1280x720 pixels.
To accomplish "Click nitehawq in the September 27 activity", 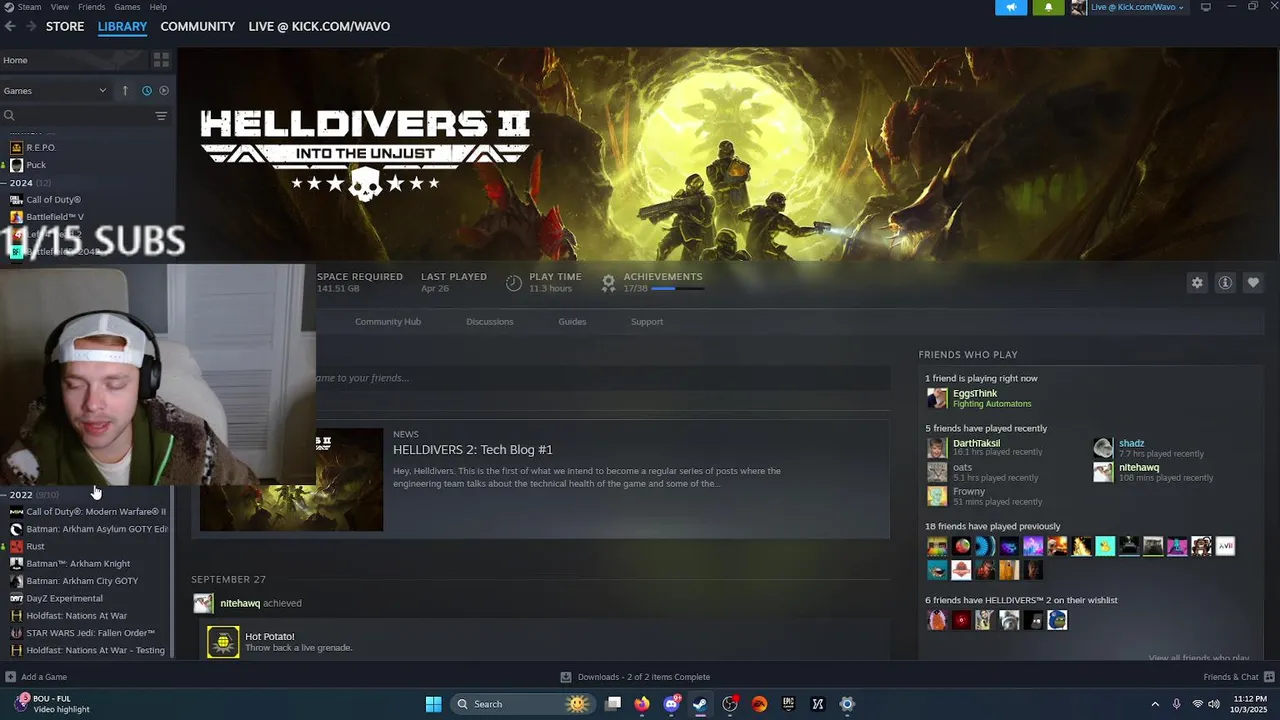I will tap(240, 604).
